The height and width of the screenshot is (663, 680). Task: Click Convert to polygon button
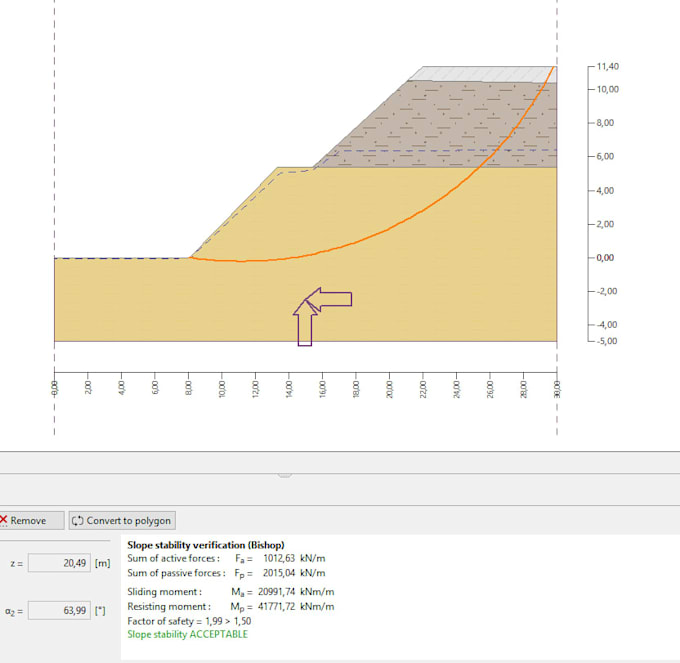[x=122, y=520]
